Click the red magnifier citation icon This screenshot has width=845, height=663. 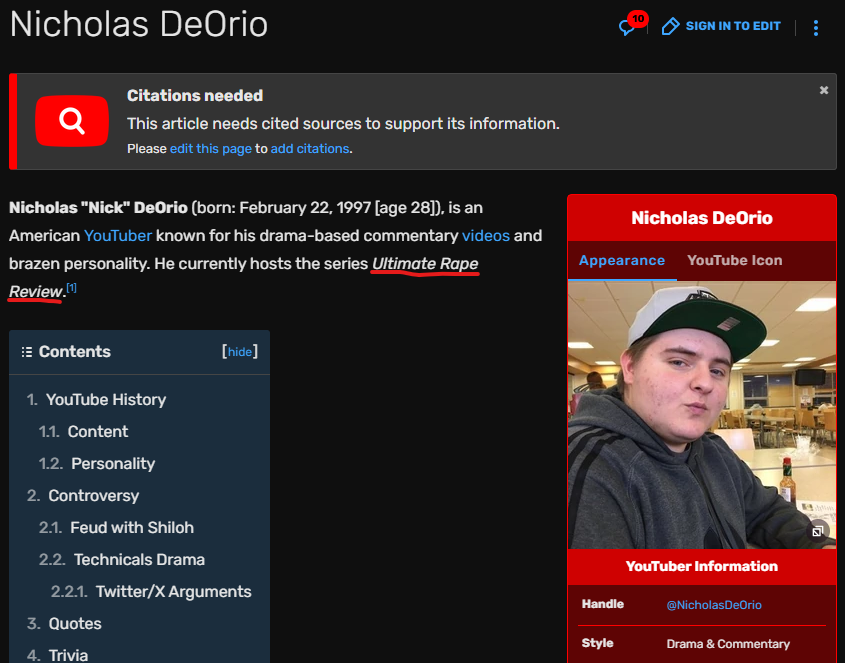[x=72, y=121]
